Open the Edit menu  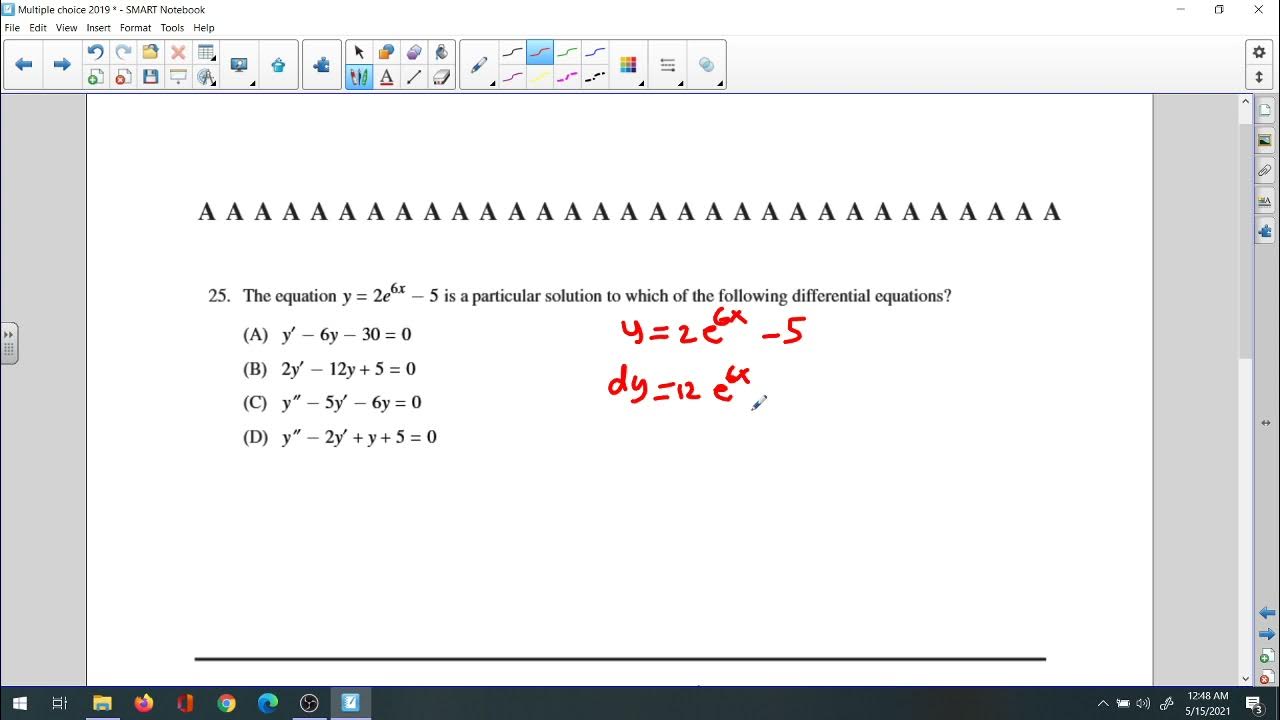tap(38, 28)
